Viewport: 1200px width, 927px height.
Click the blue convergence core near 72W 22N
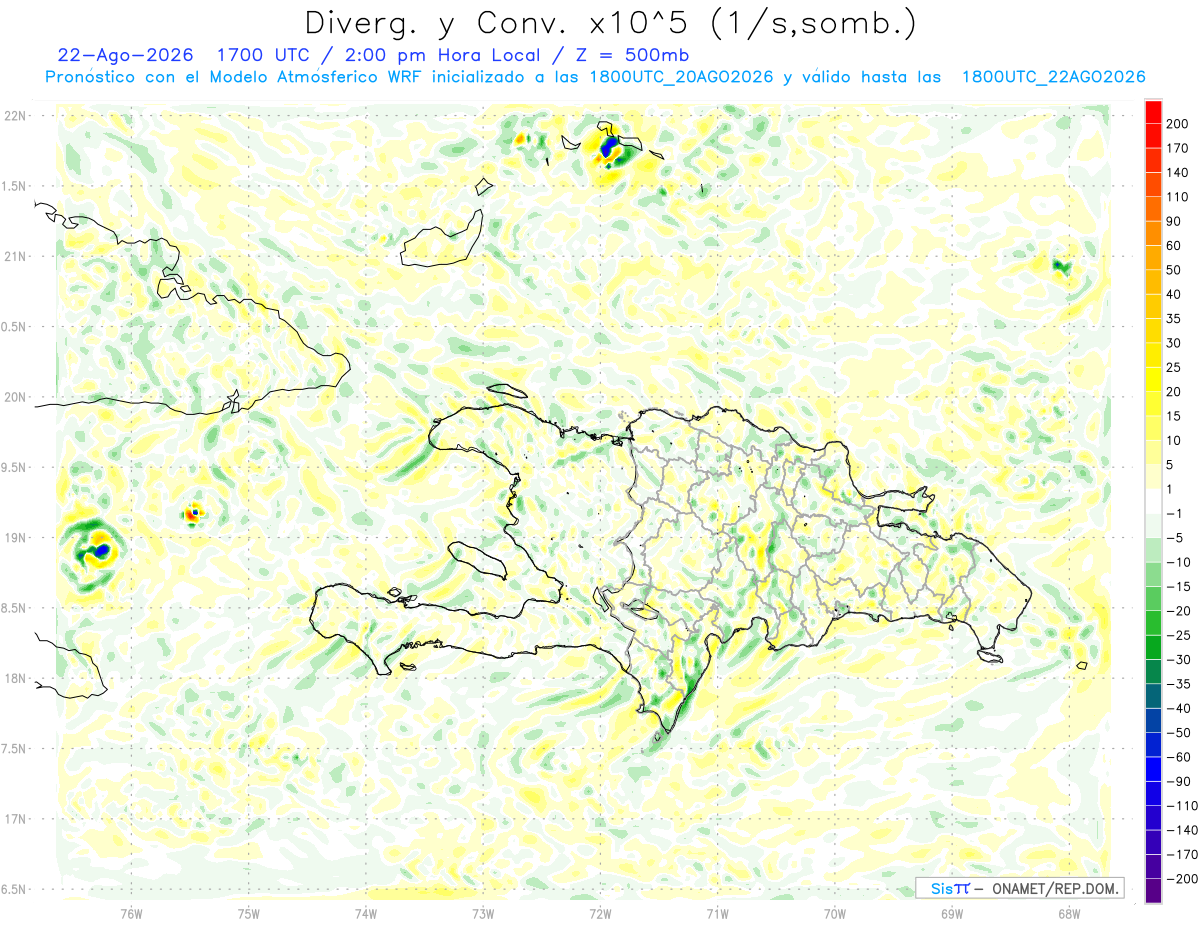point(608,148)
